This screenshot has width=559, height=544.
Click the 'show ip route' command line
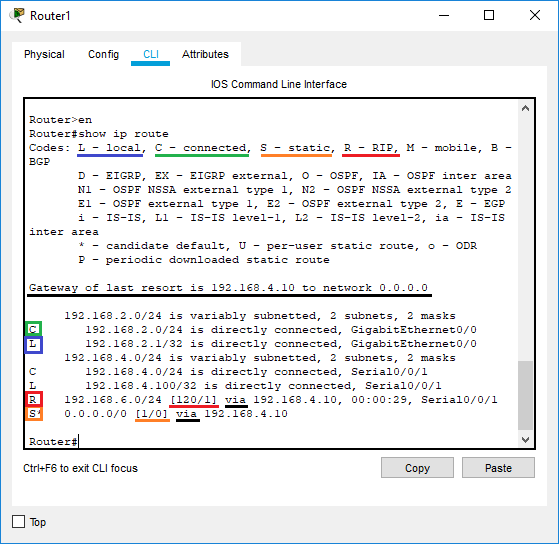coord(99,134)
